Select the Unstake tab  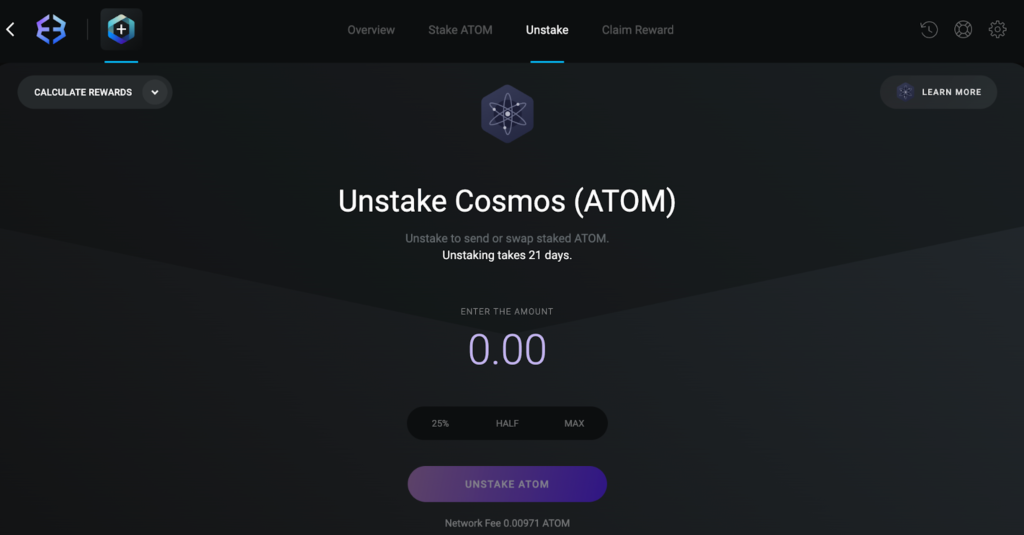pos(547,30)
